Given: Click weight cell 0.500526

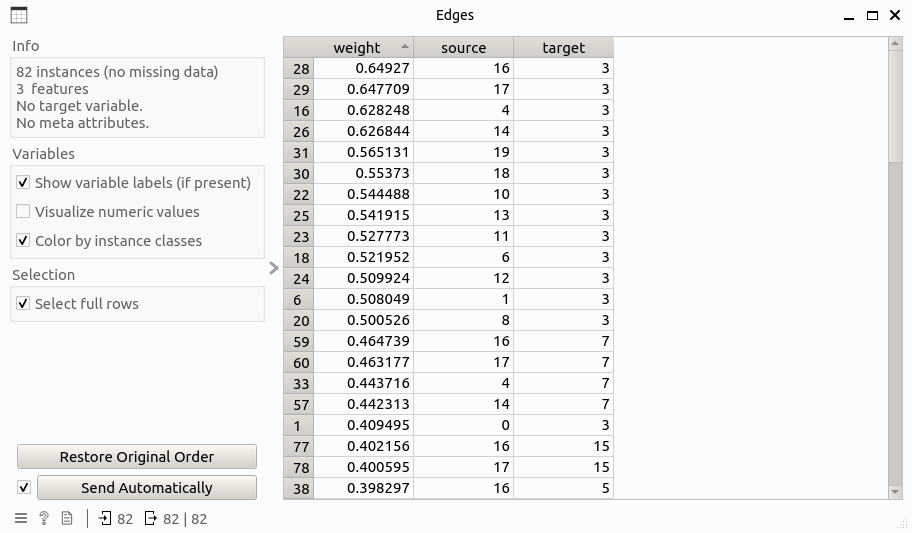Looking at the screenshot, I should [x=364, y=320].
